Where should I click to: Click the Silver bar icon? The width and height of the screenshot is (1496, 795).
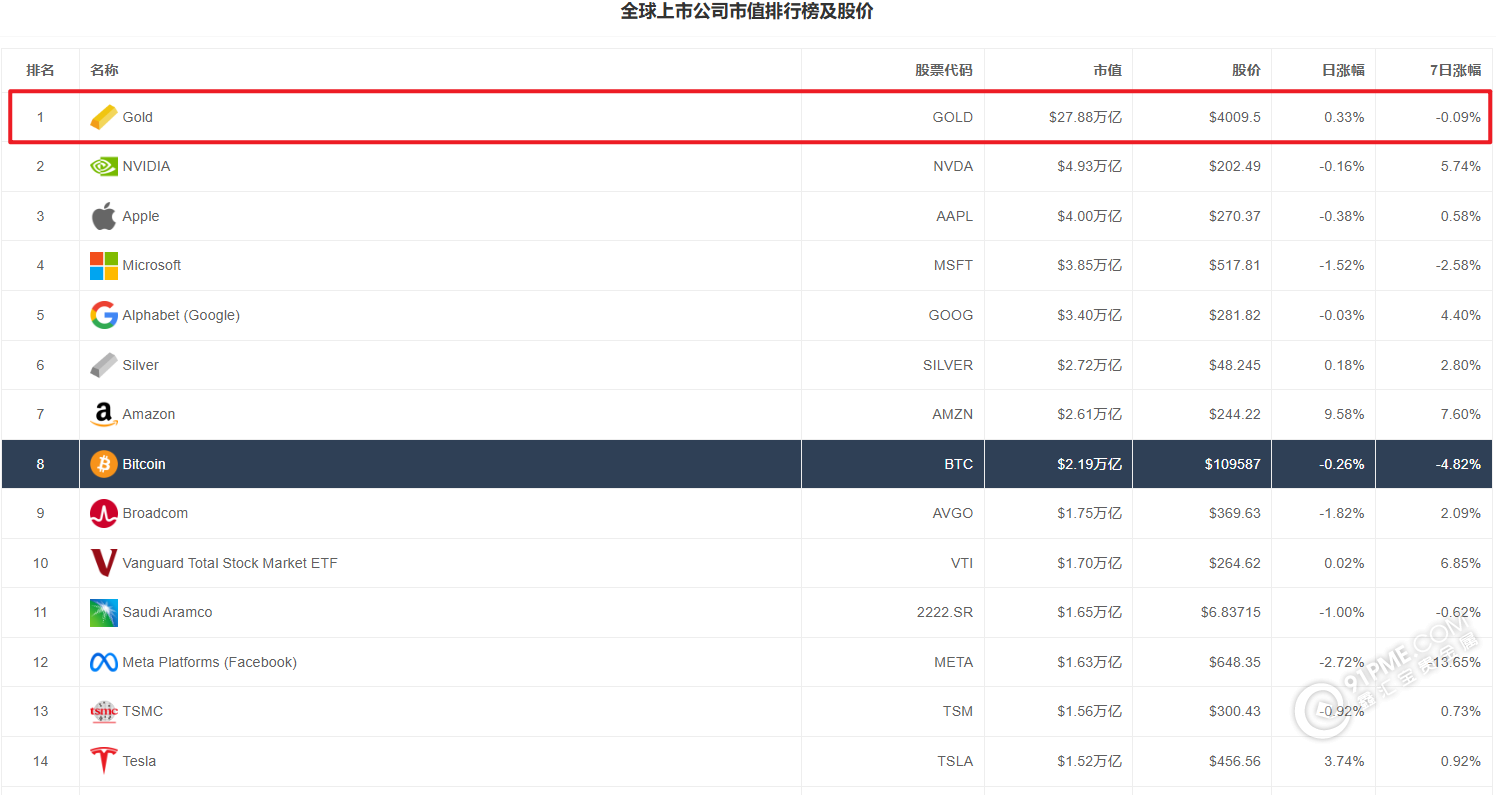(103, 365)
